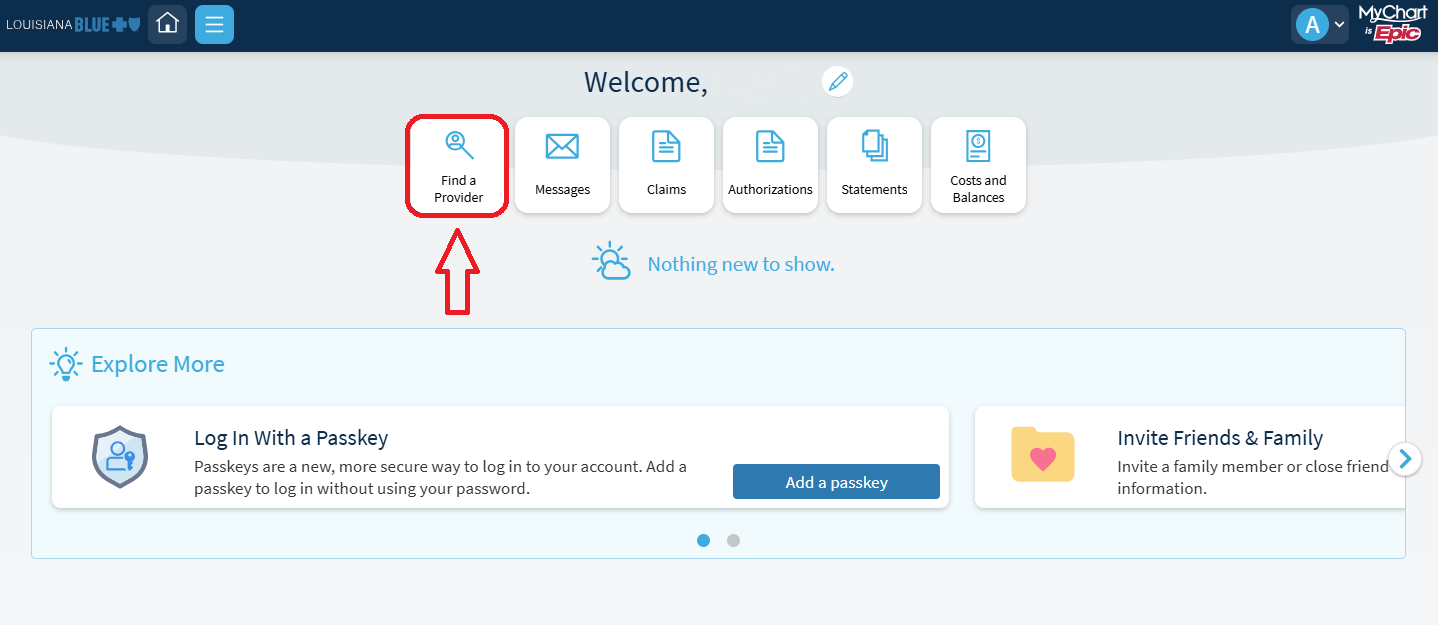
Task: Go to the Home icon
Action: [x=167, y=24]
